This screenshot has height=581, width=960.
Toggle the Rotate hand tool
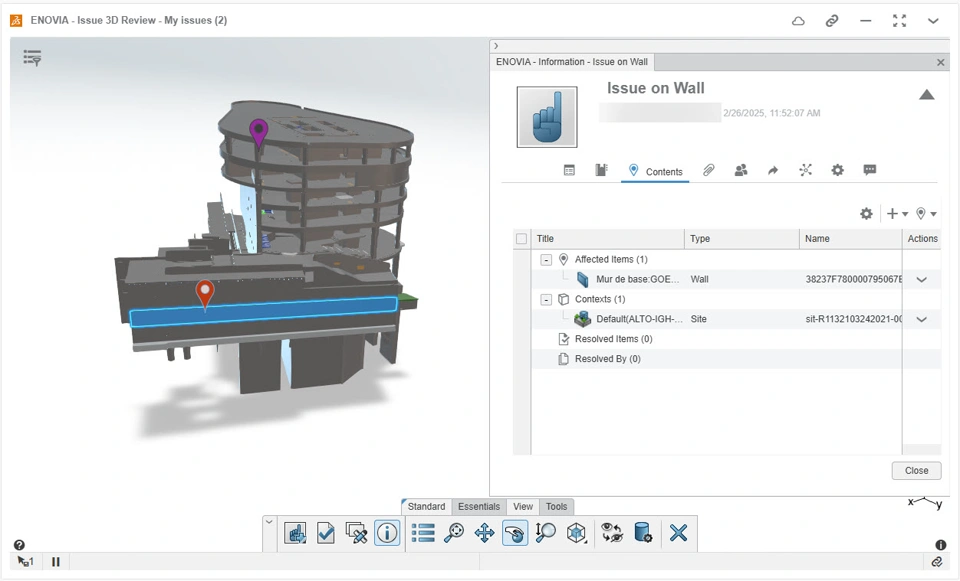515,533
